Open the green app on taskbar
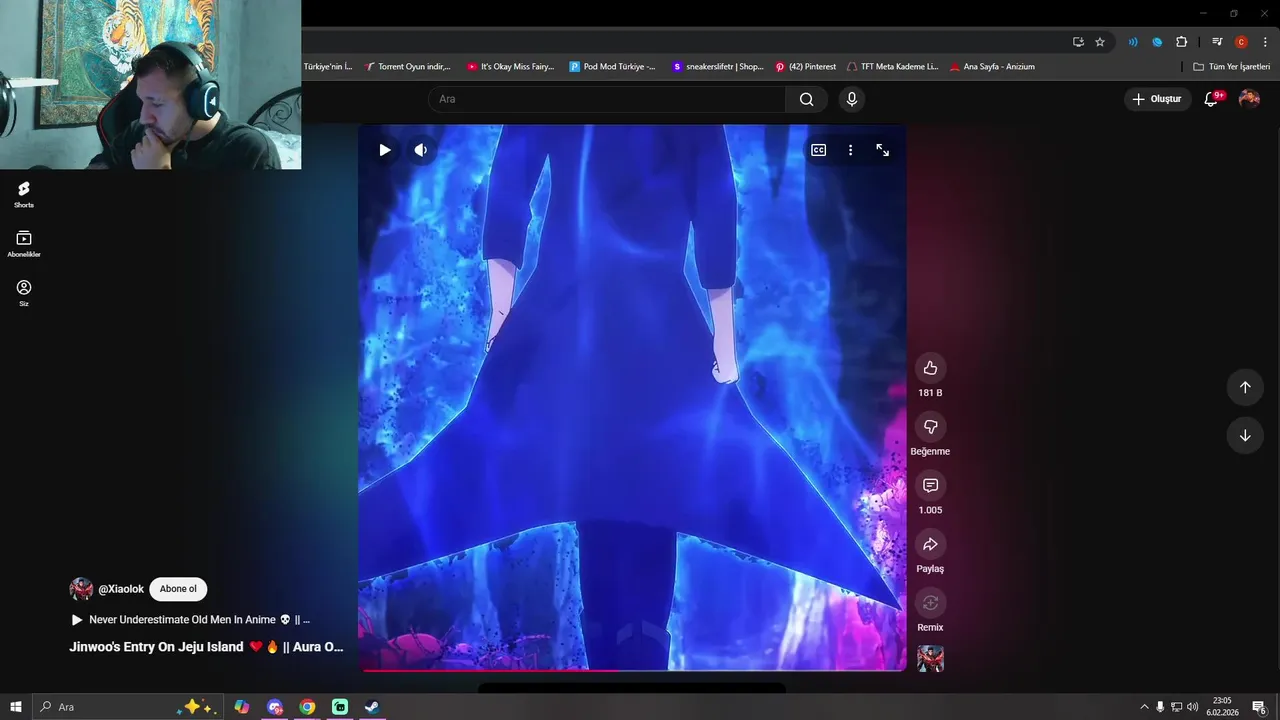 tap(340, 707)
